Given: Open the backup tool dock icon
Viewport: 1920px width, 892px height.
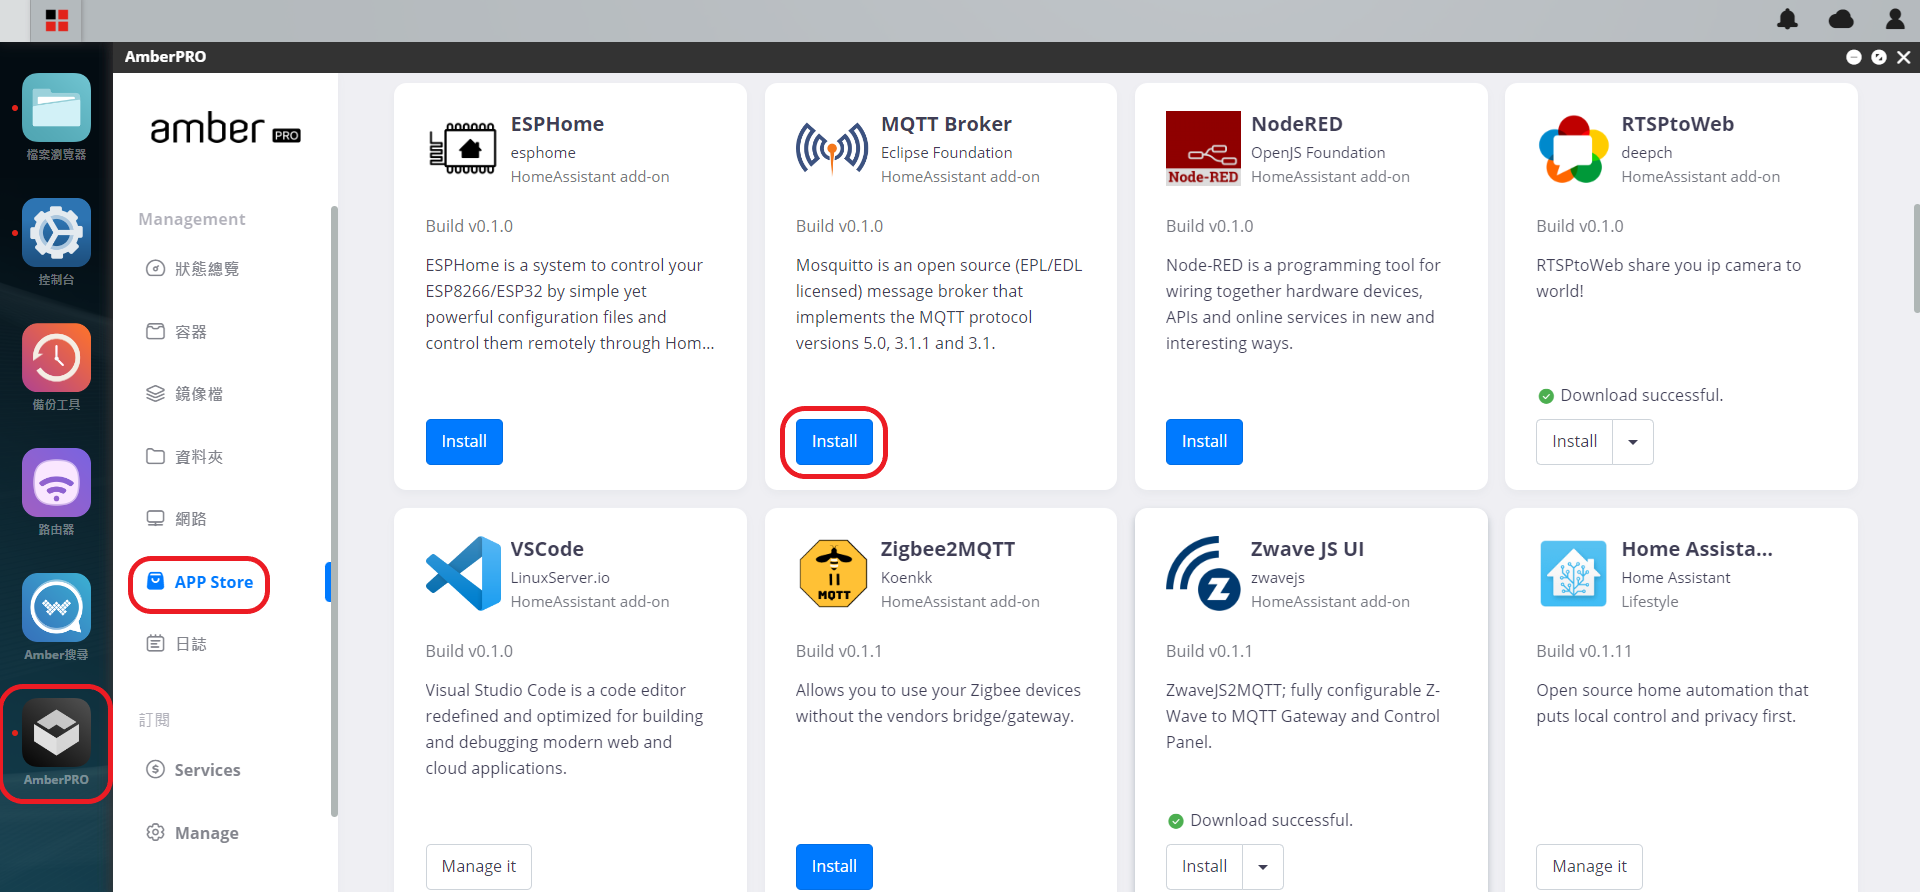Looking at the screenshot, I should click(56, 358).
